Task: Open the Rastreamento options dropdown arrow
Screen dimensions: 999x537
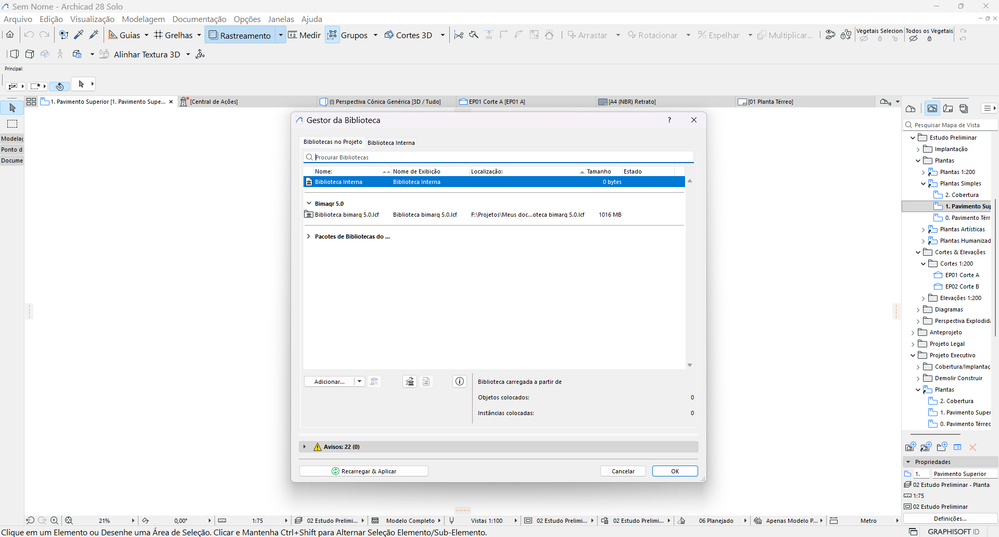Action: (280, 35)
